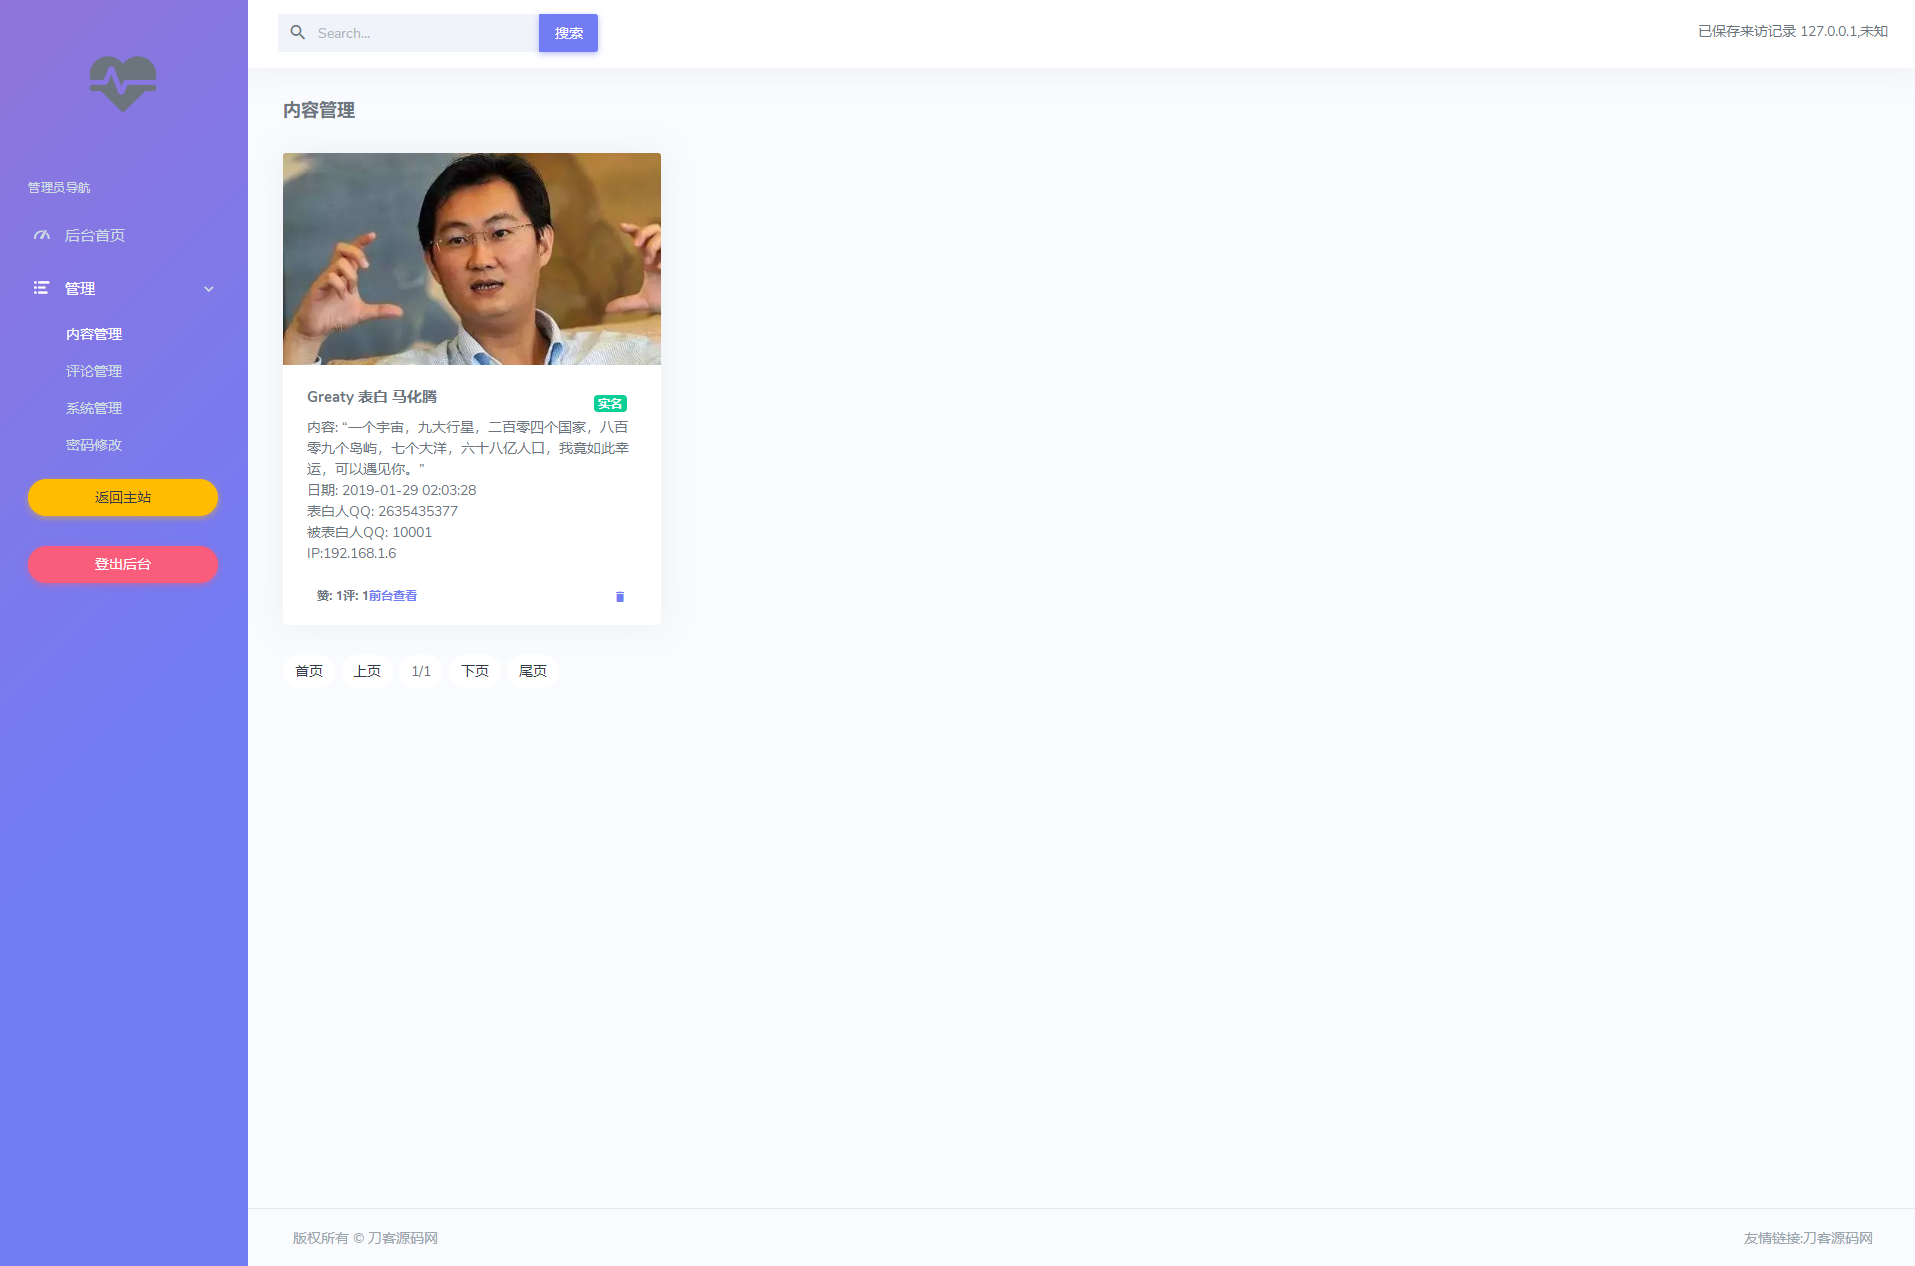This screenshot has height=1266, width=1915.
Task: Click the heart logo in the sidebar
Action: coord(122,83)
